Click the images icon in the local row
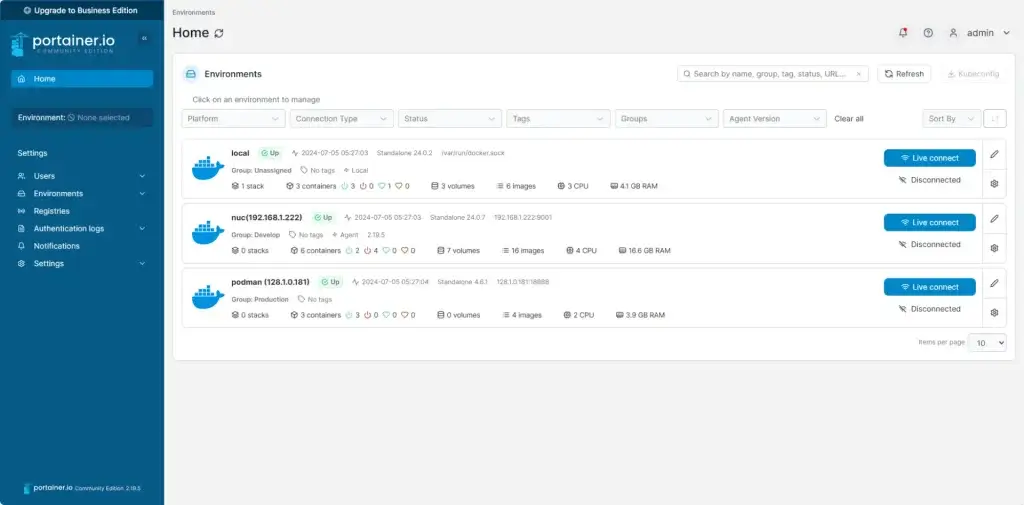The image size is (1024, 505). [x=500, y=186]
